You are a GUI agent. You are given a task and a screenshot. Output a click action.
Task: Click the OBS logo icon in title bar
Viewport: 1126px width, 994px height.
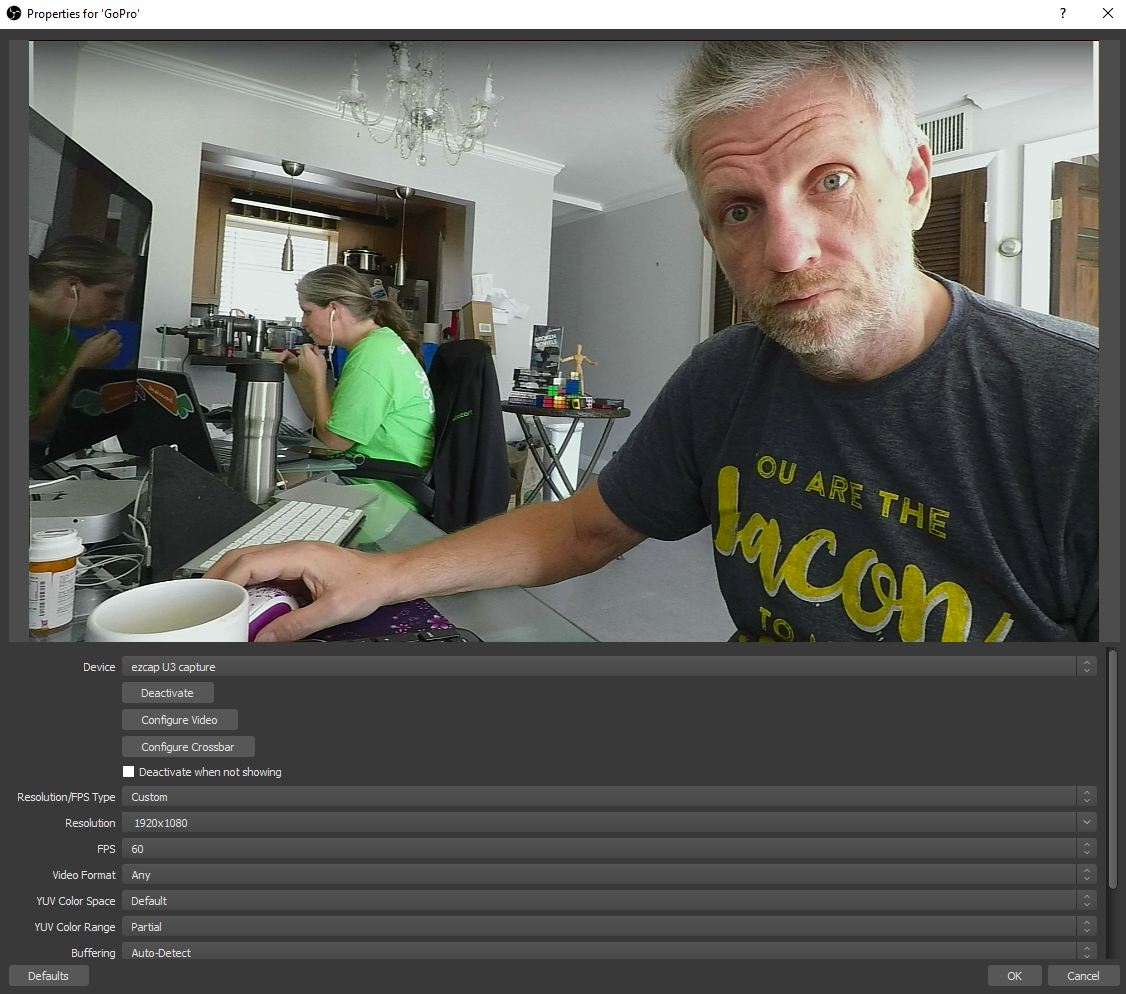pos(14,14)
